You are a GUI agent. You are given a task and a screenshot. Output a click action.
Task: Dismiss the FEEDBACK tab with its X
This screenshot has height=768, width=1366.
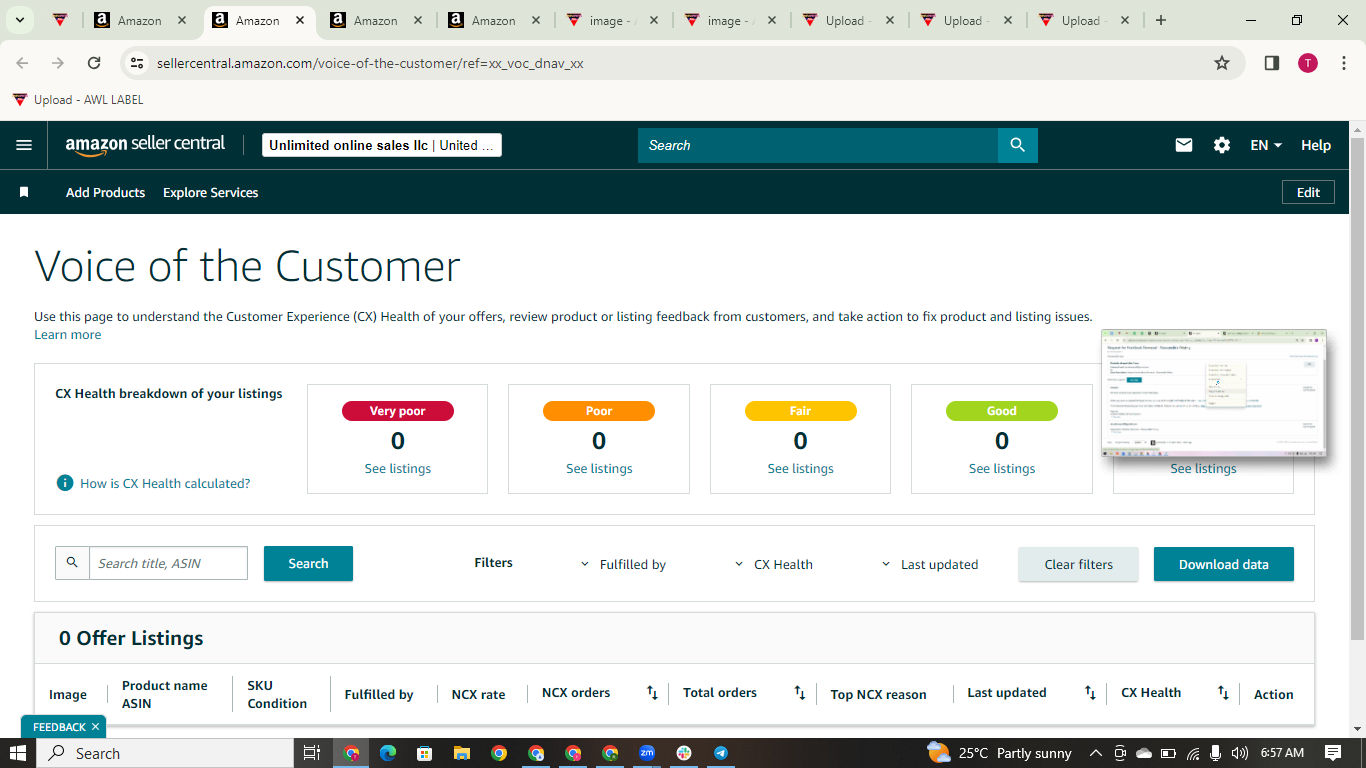[95, 727]
